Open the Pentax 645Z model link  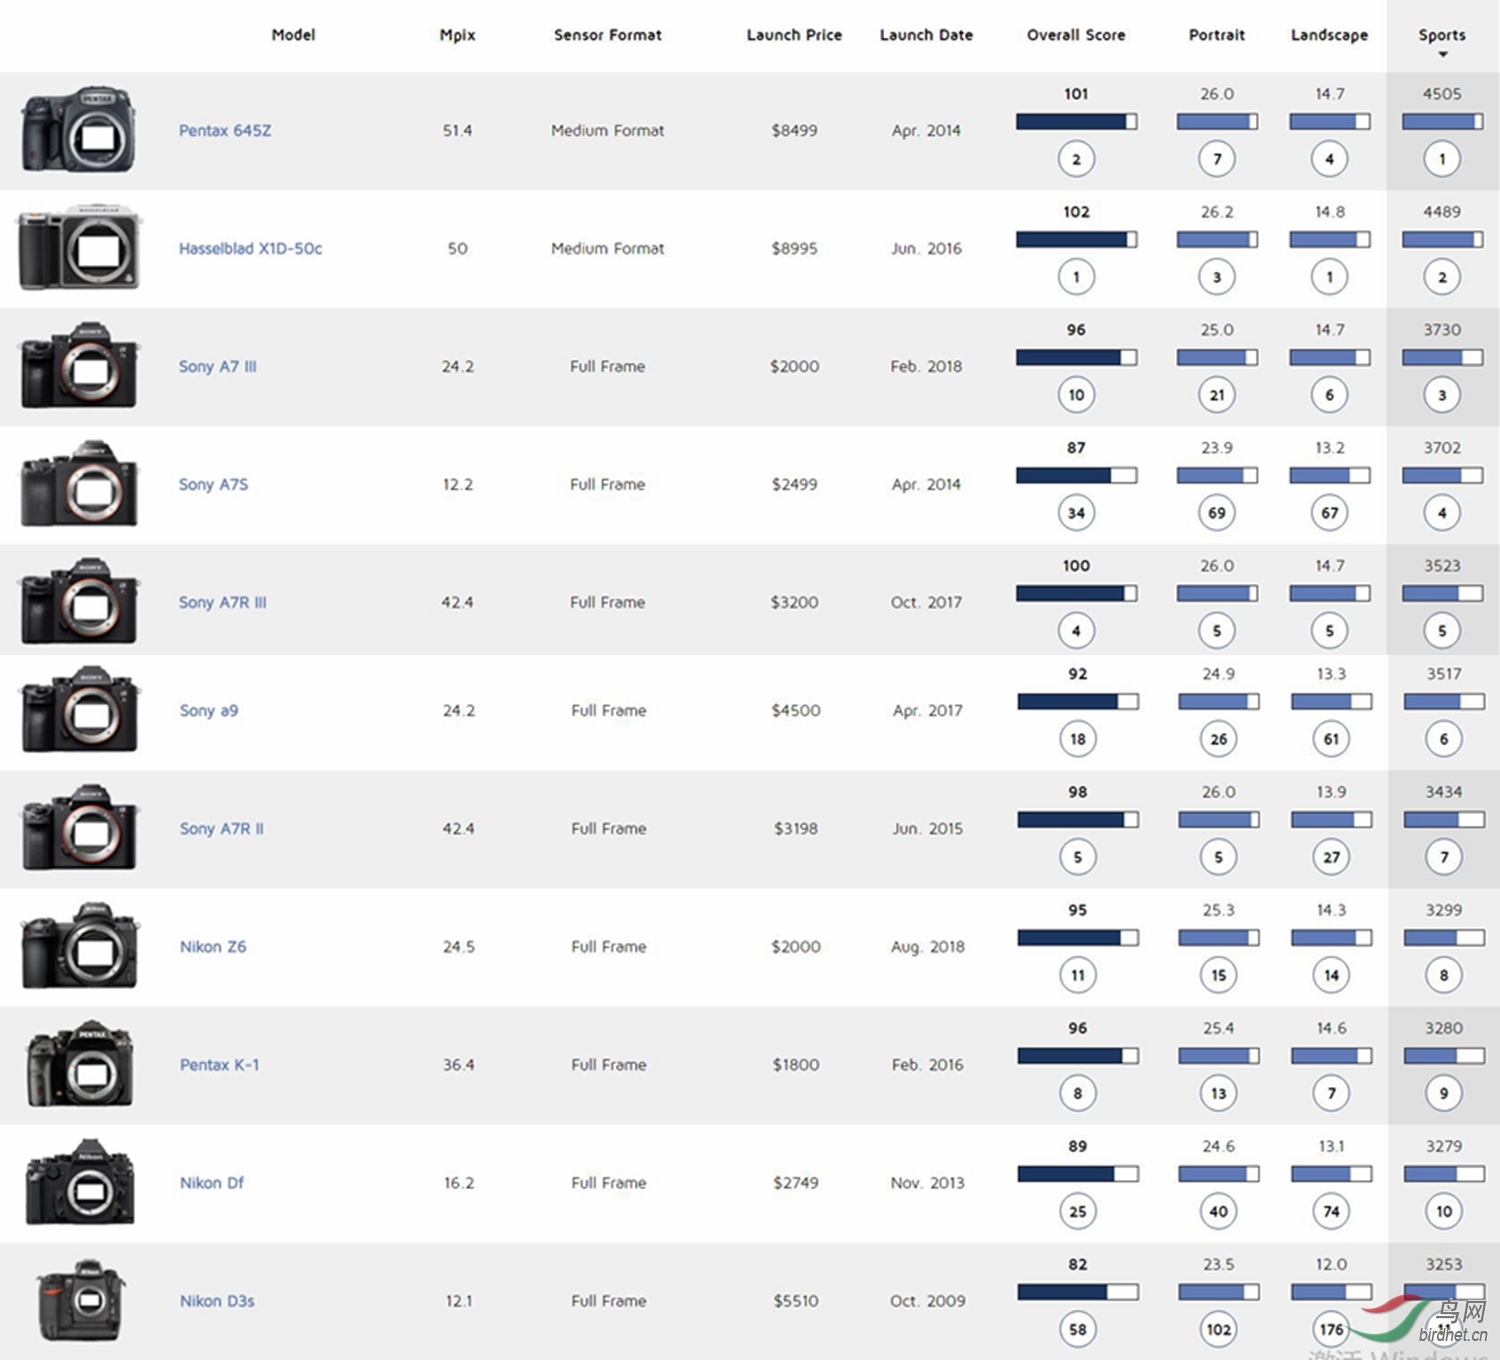click(225, 130)
